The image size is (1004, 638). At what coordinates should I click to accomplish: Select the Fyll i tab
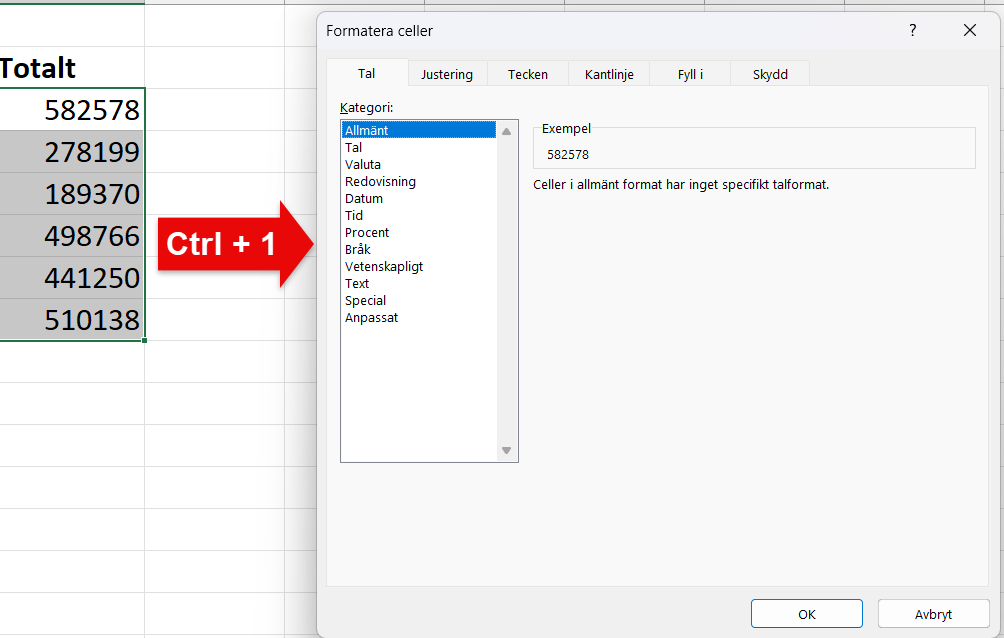click(690, 75)
